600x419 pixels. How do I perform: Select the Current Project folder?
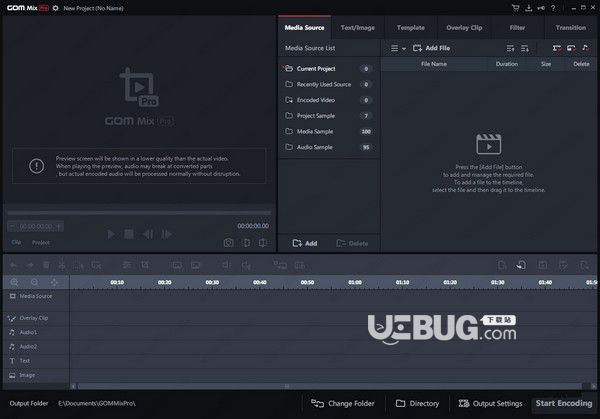tap(329, 68)
